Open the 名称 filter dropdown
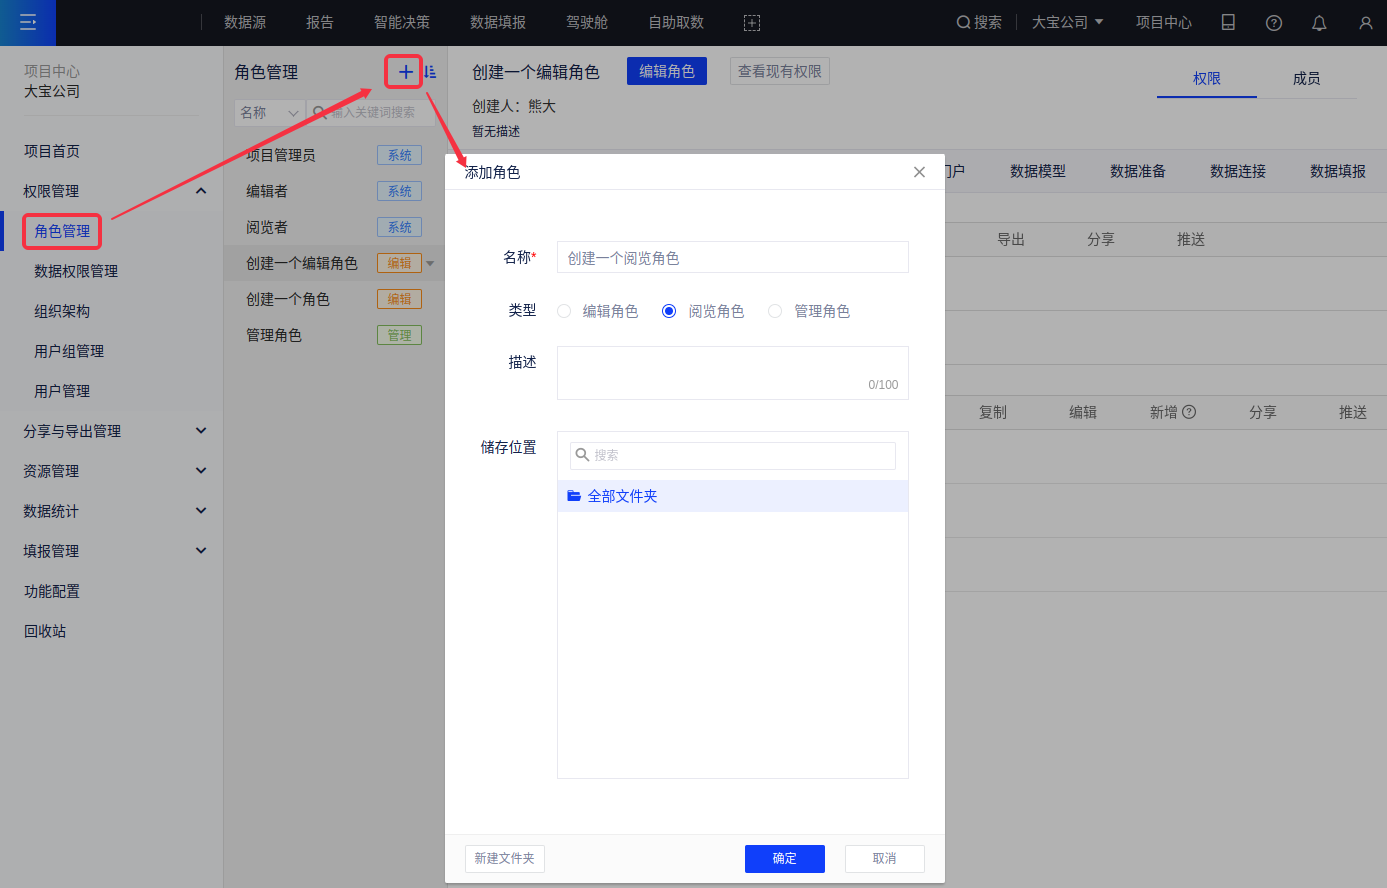 tap(269, 112)
